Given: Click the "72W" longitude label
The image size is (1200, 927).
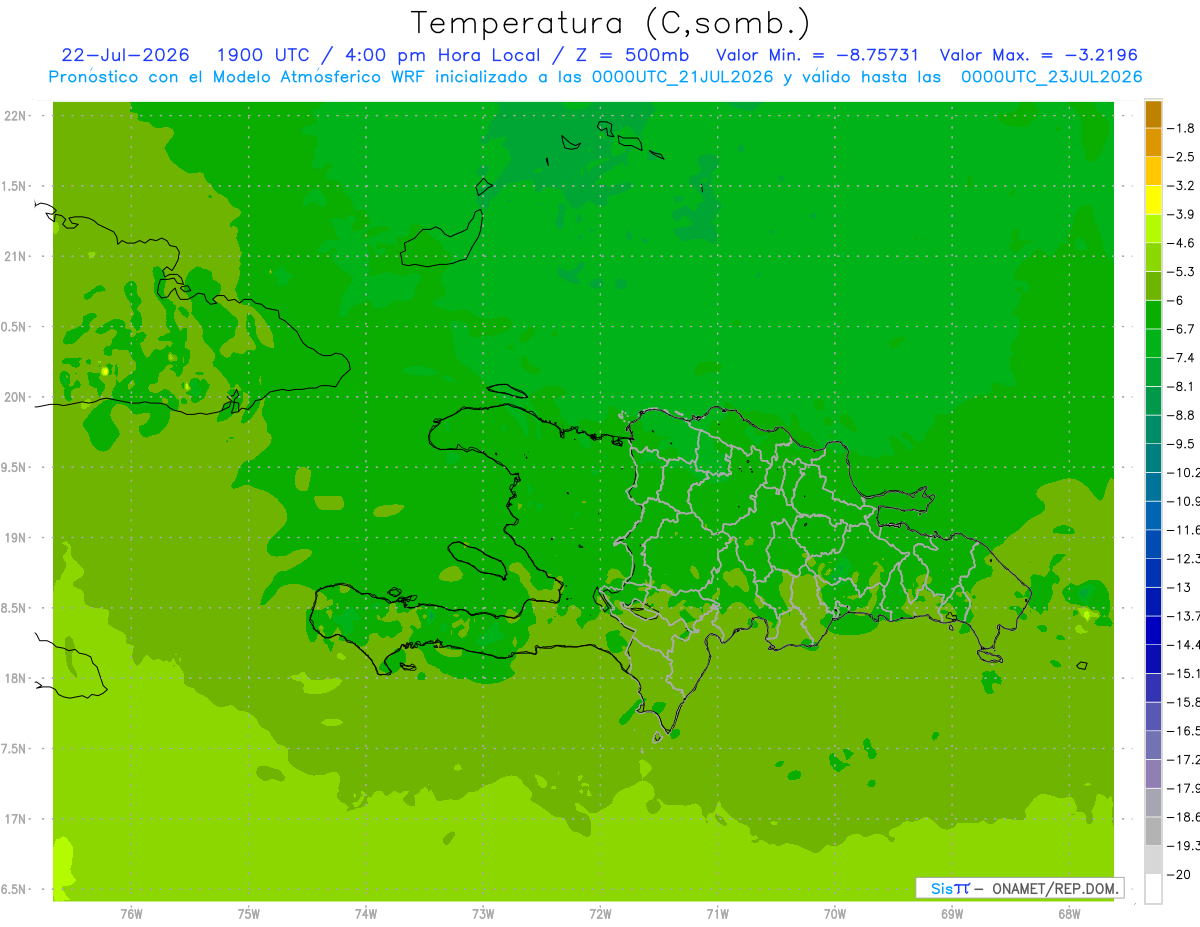Looking at the screenshot, I should [600, 913].
